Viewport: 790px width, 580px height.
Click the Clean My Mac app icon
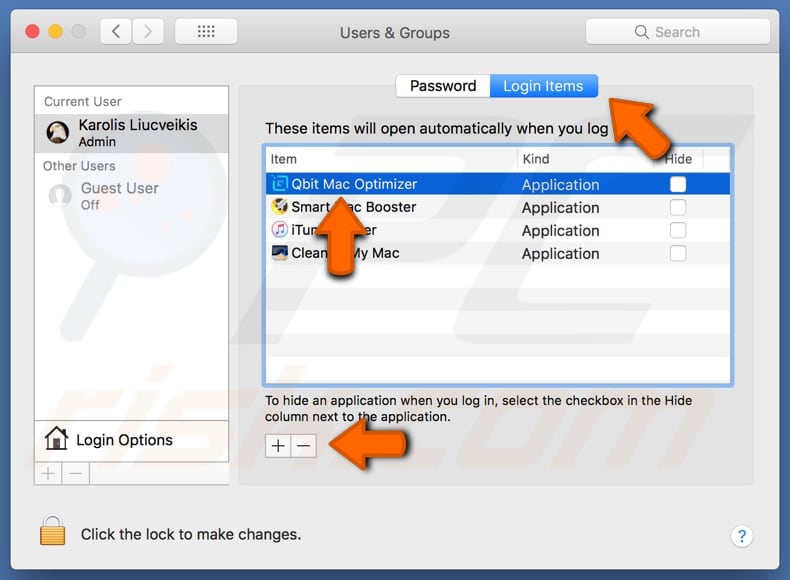point(280,252)
